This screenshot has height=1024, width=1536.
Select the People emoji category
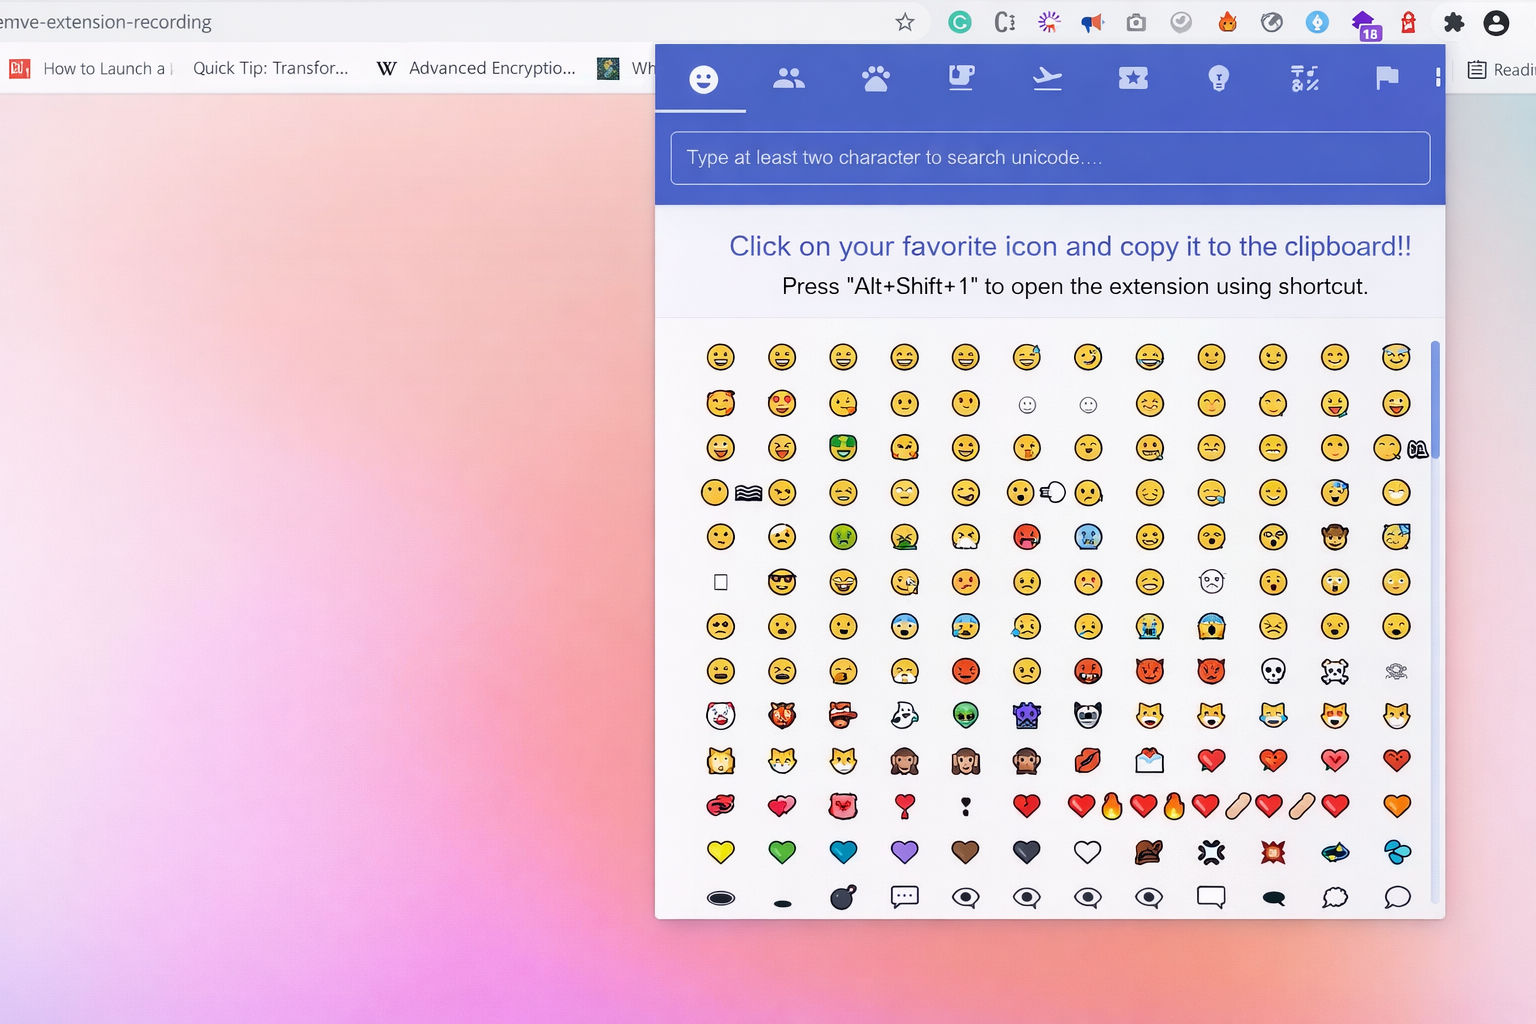coord(788,79)
